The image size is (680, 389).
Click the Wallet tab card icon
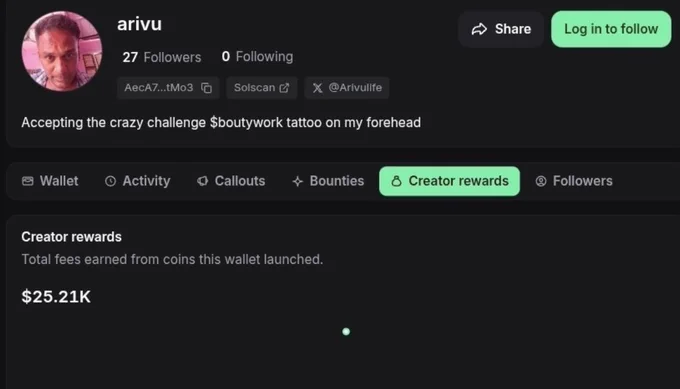coord(28,181)
